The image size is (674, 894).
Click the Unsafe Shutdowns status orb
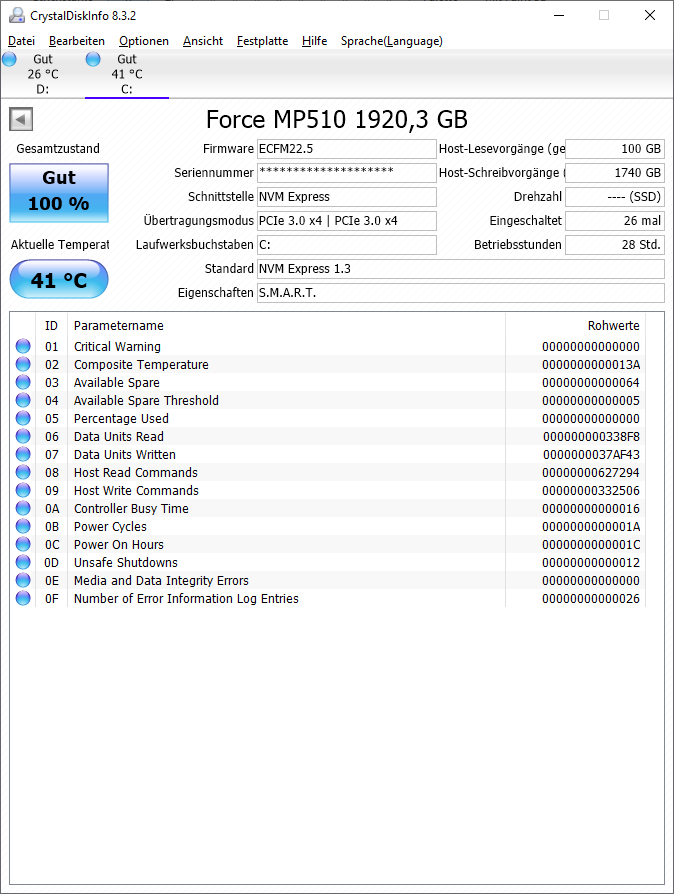(23, 562)
